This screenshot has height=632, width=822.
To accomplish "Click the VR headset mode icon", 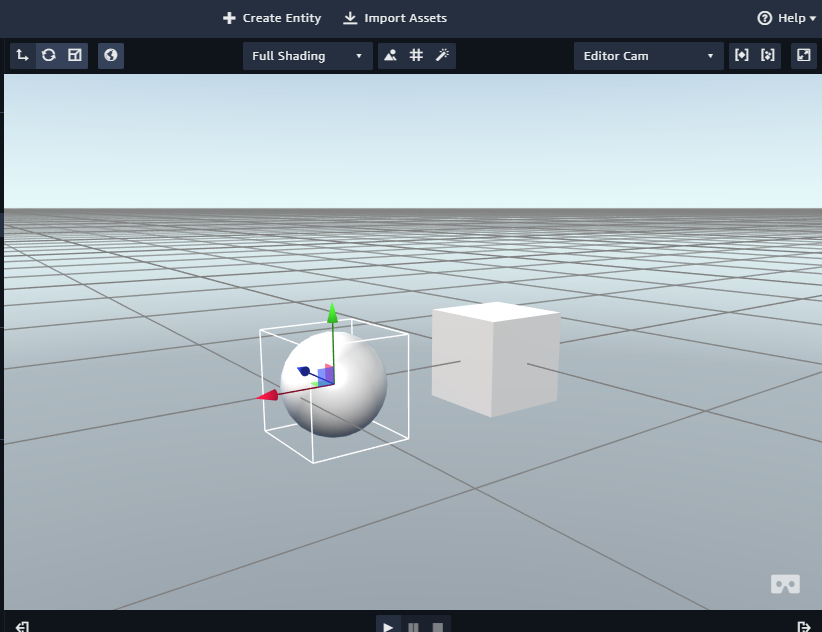I will pos(785,584).
